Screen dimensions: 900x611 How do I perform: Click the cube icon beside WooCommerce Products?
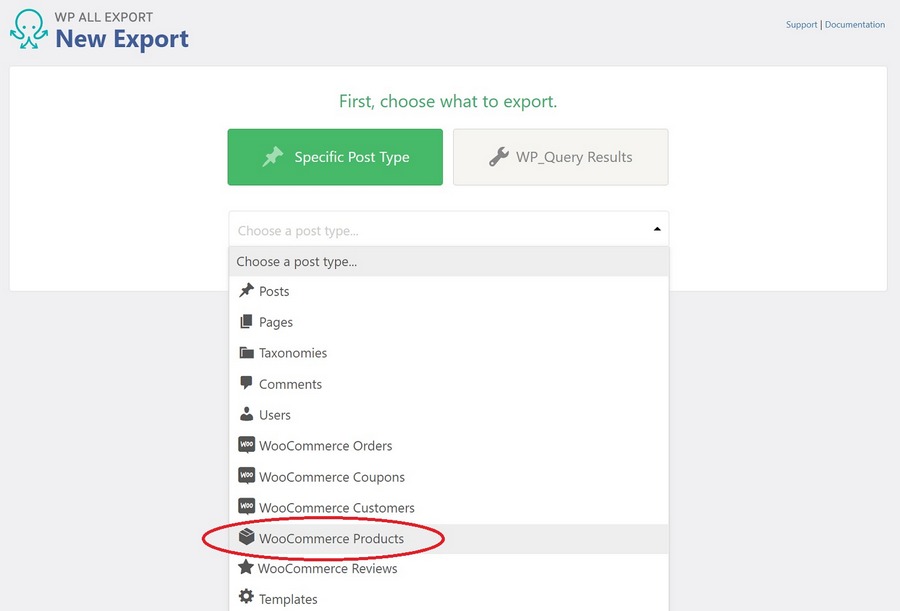point(246,538)
